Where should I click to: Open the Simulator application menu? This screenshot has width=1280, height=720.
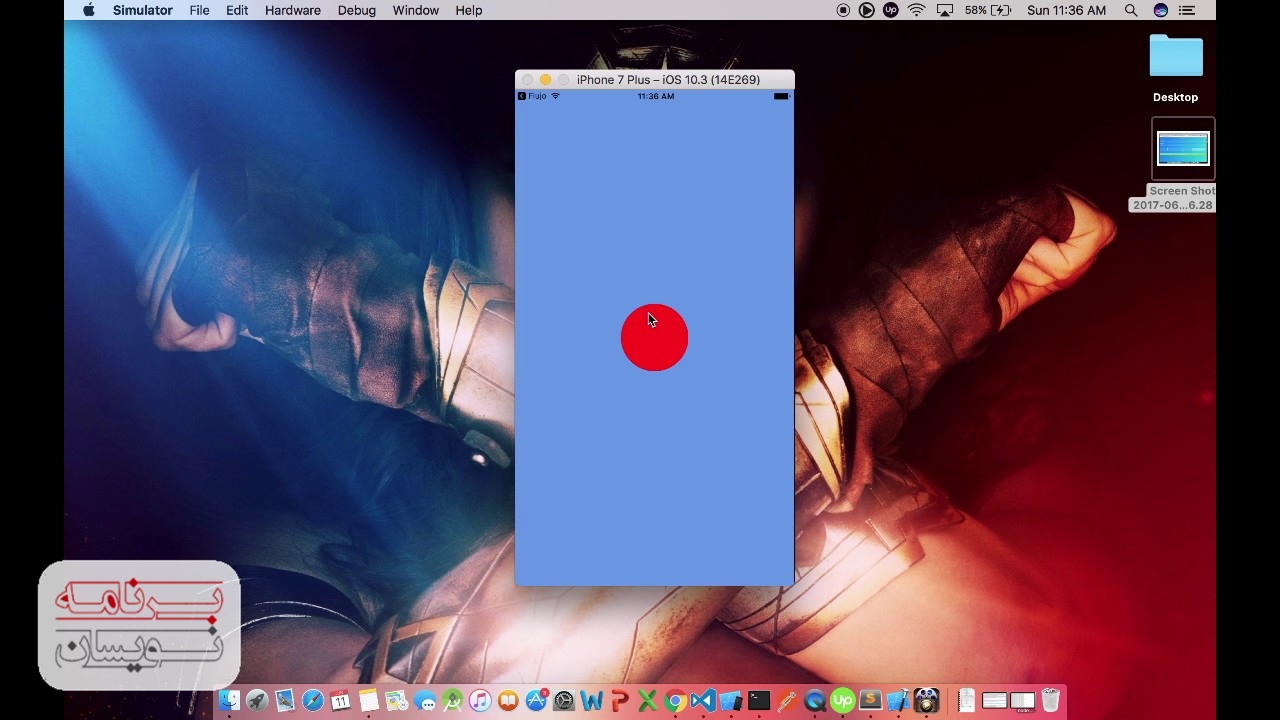[142, 10]
